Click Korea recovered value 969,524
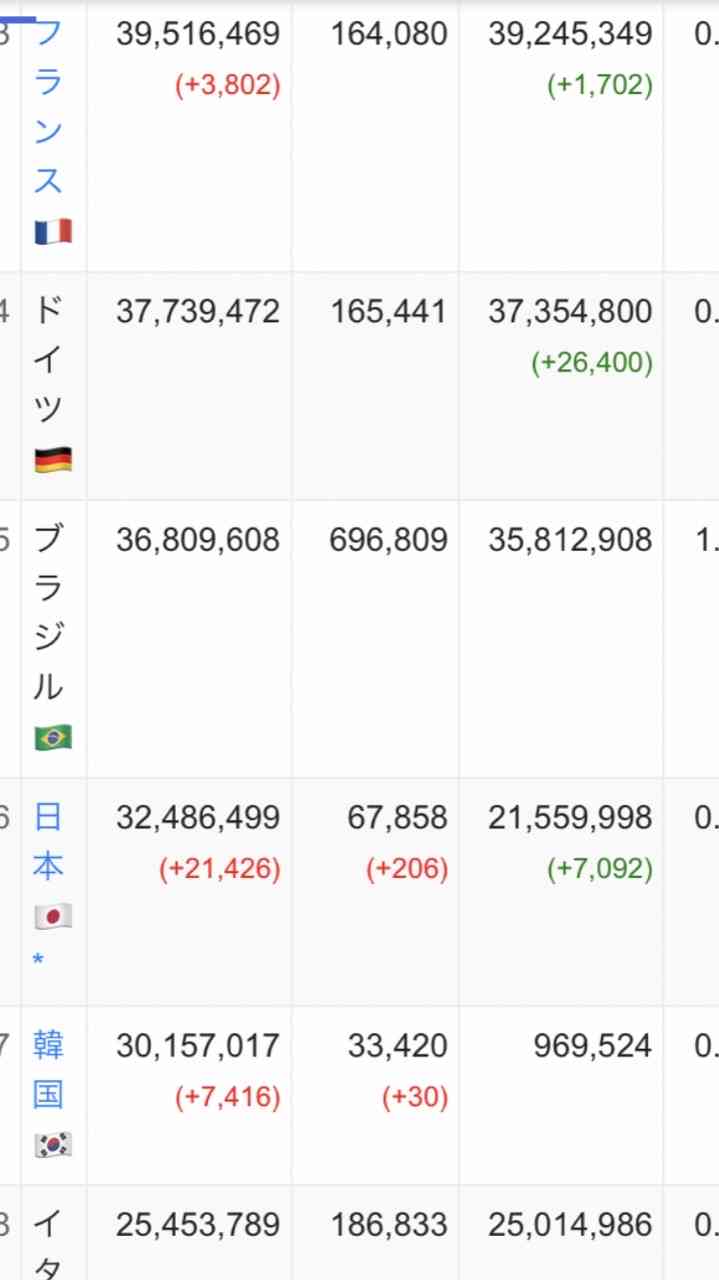Image resolution: width=719 pixels, height=1280 pixels. [593, 1046]
